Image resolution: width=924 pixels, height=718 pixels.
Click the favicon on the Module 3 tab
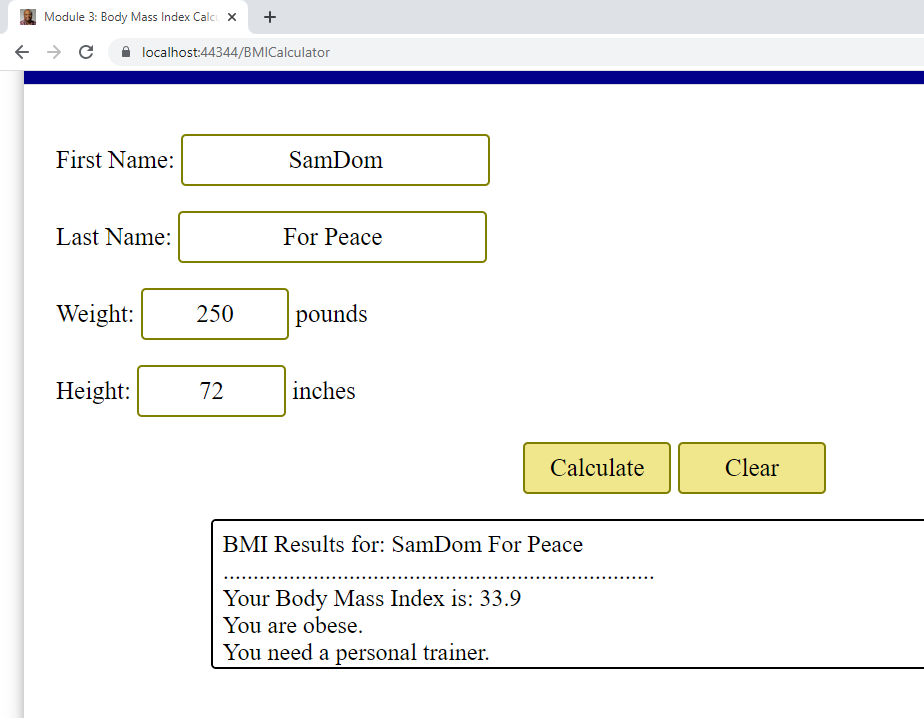pos(28,17)
